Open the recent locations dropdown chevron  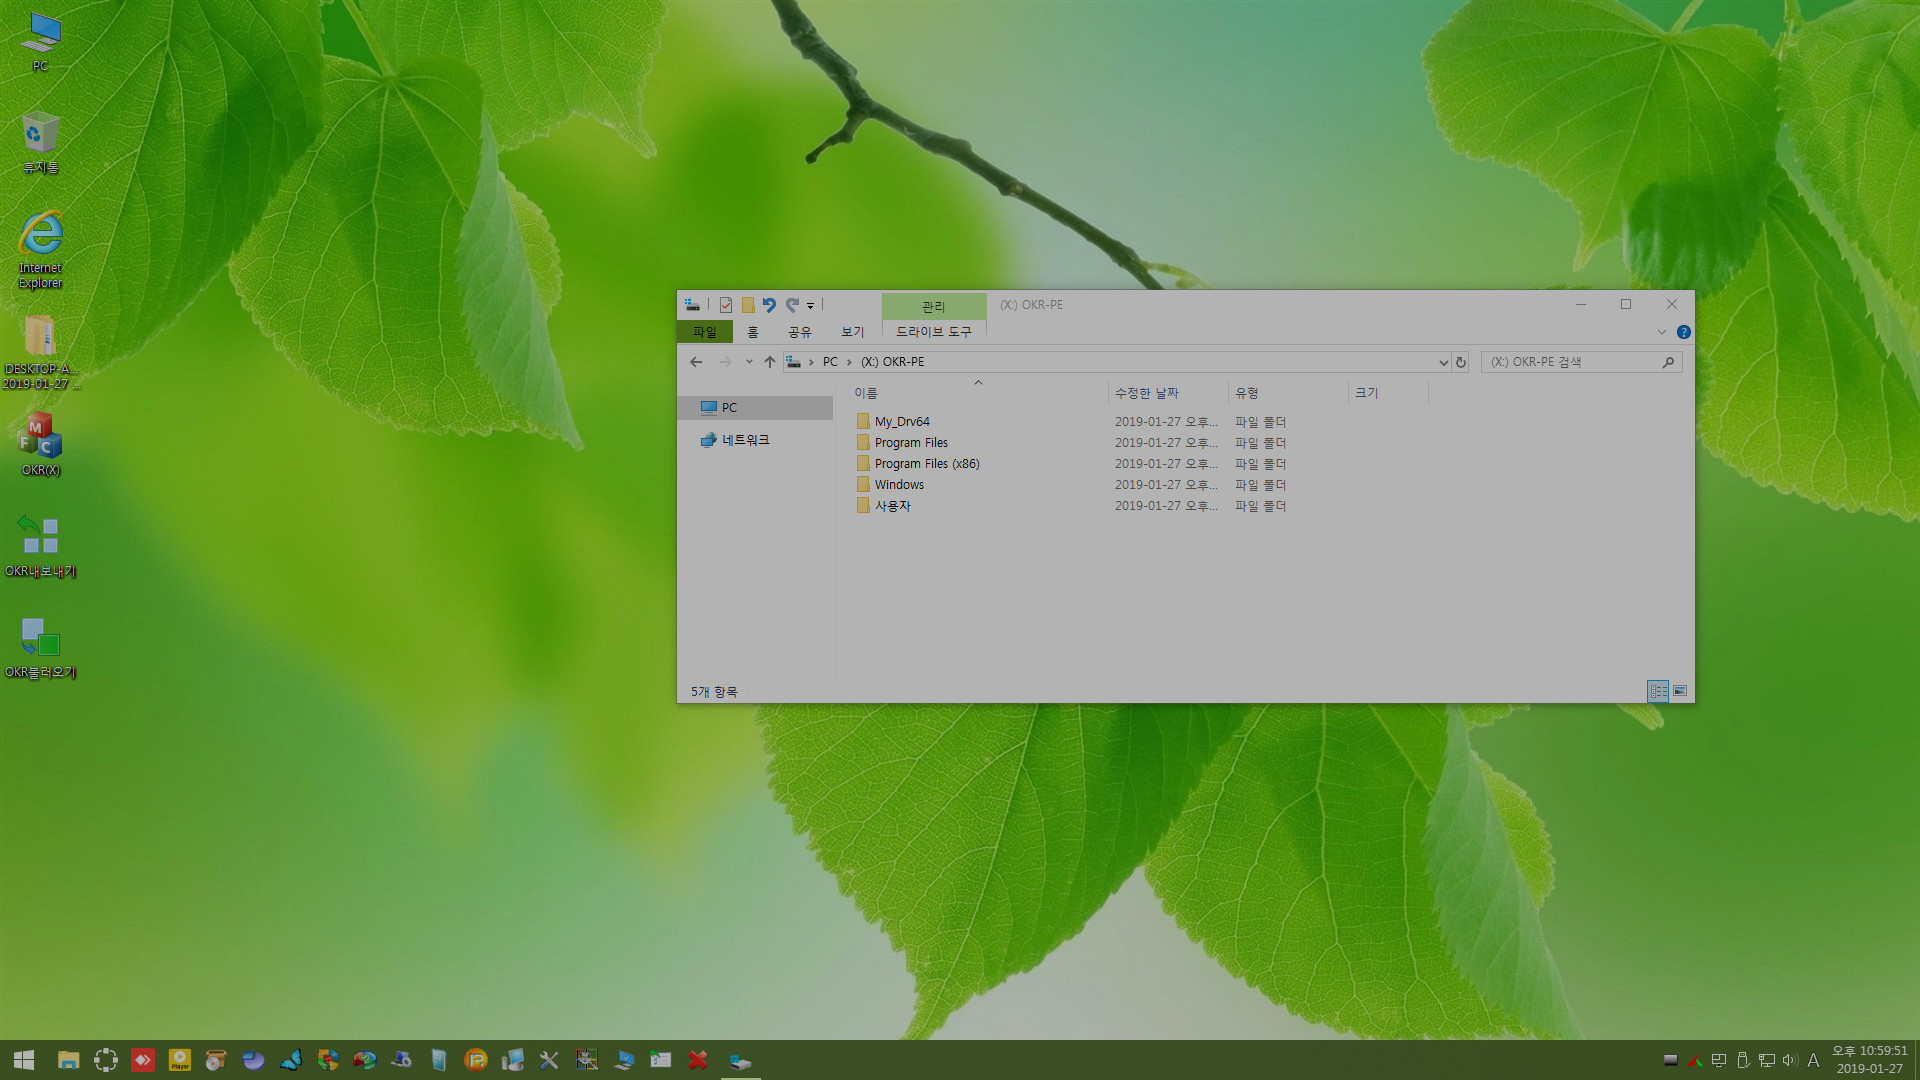[749, 362]
